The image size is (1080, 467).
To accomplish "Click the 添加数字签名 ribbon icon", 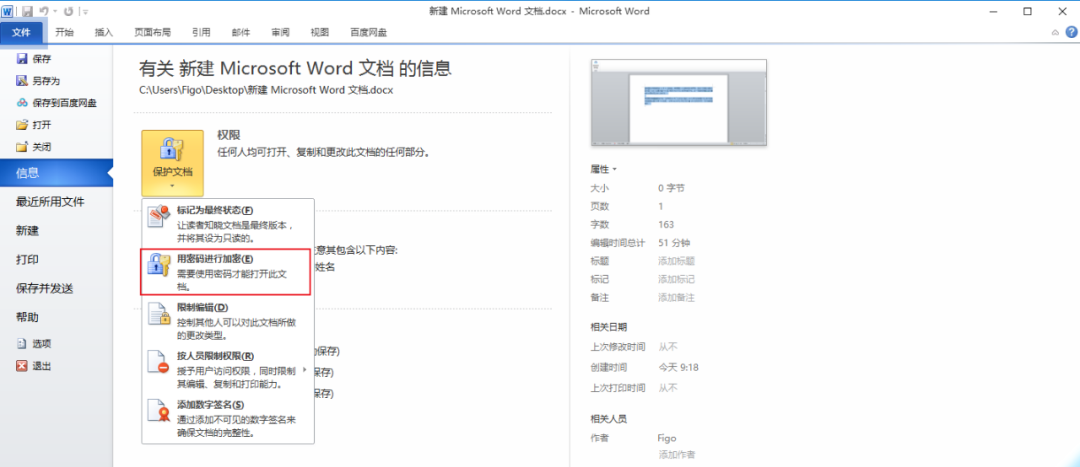I will click(x=160, y=411).
